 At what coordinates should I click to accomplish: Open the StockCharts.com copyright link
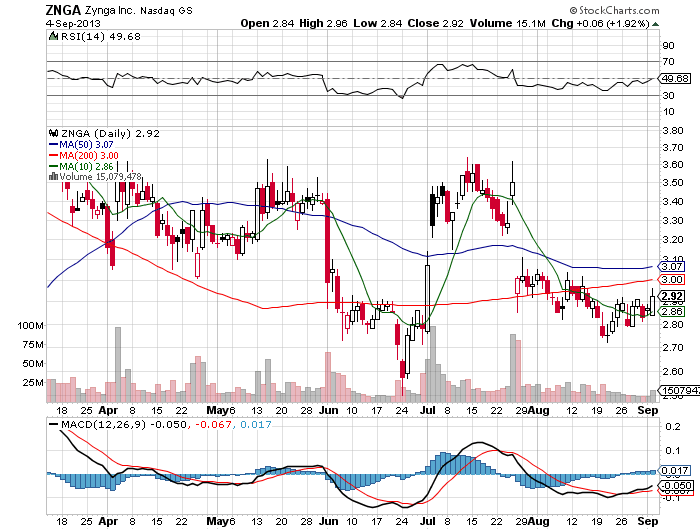click(x=614, y=10)
